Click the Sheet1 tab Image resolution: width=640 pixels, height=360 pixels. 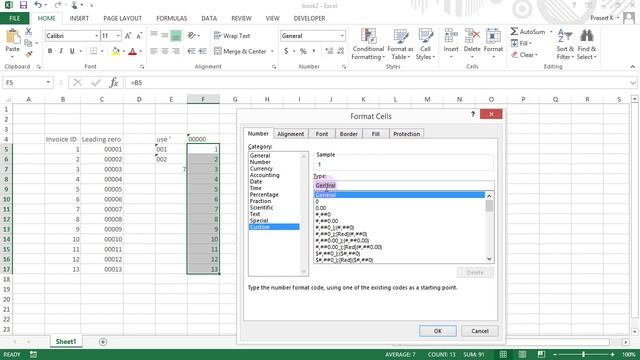(x=66, y=342)
